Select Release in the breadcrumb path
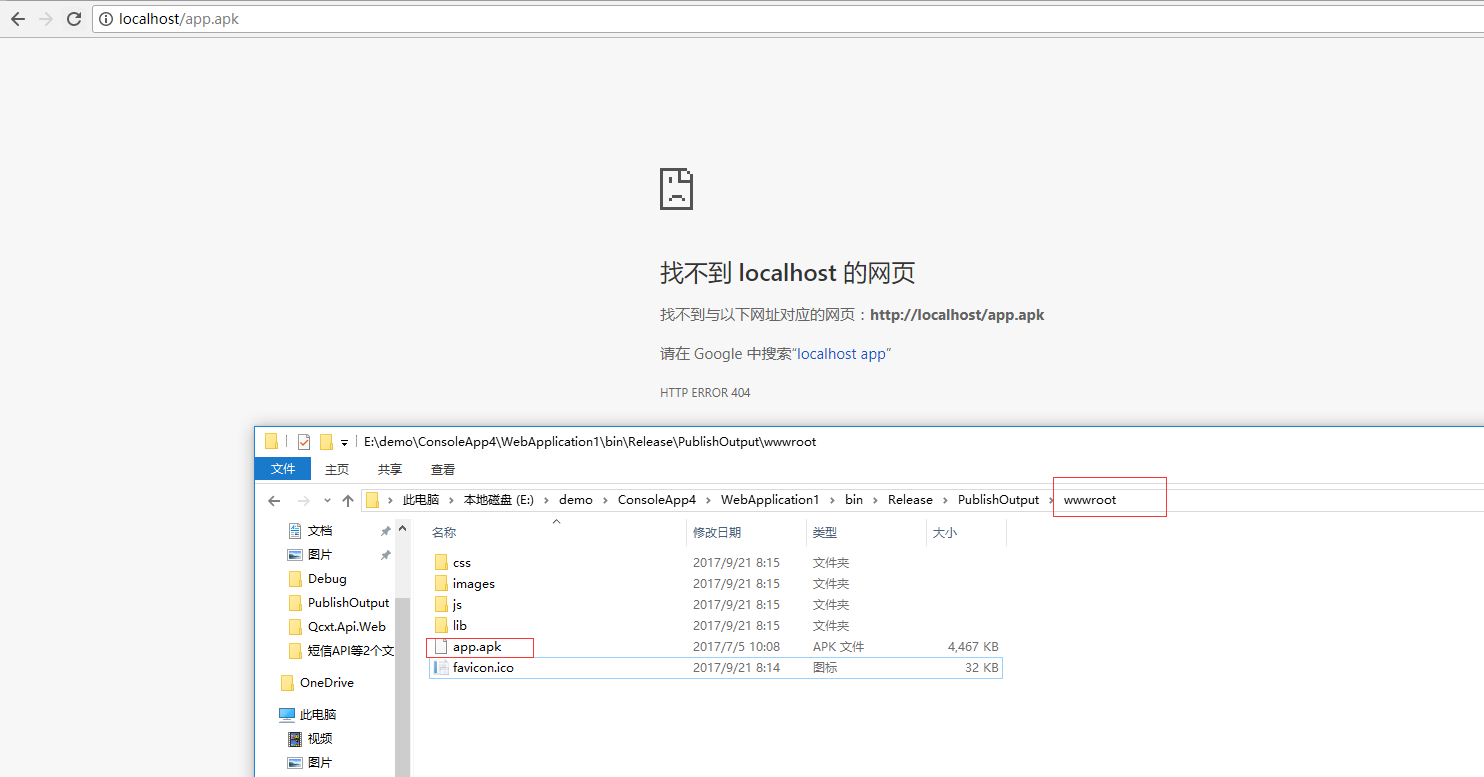The height and width of the screenshot is (777, 1484). [x=910, y=500]
